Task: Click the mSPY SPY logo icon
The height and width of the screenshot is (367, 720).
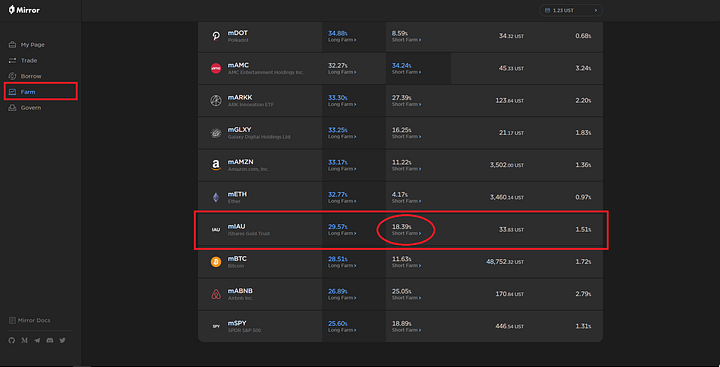Action: 215,327
